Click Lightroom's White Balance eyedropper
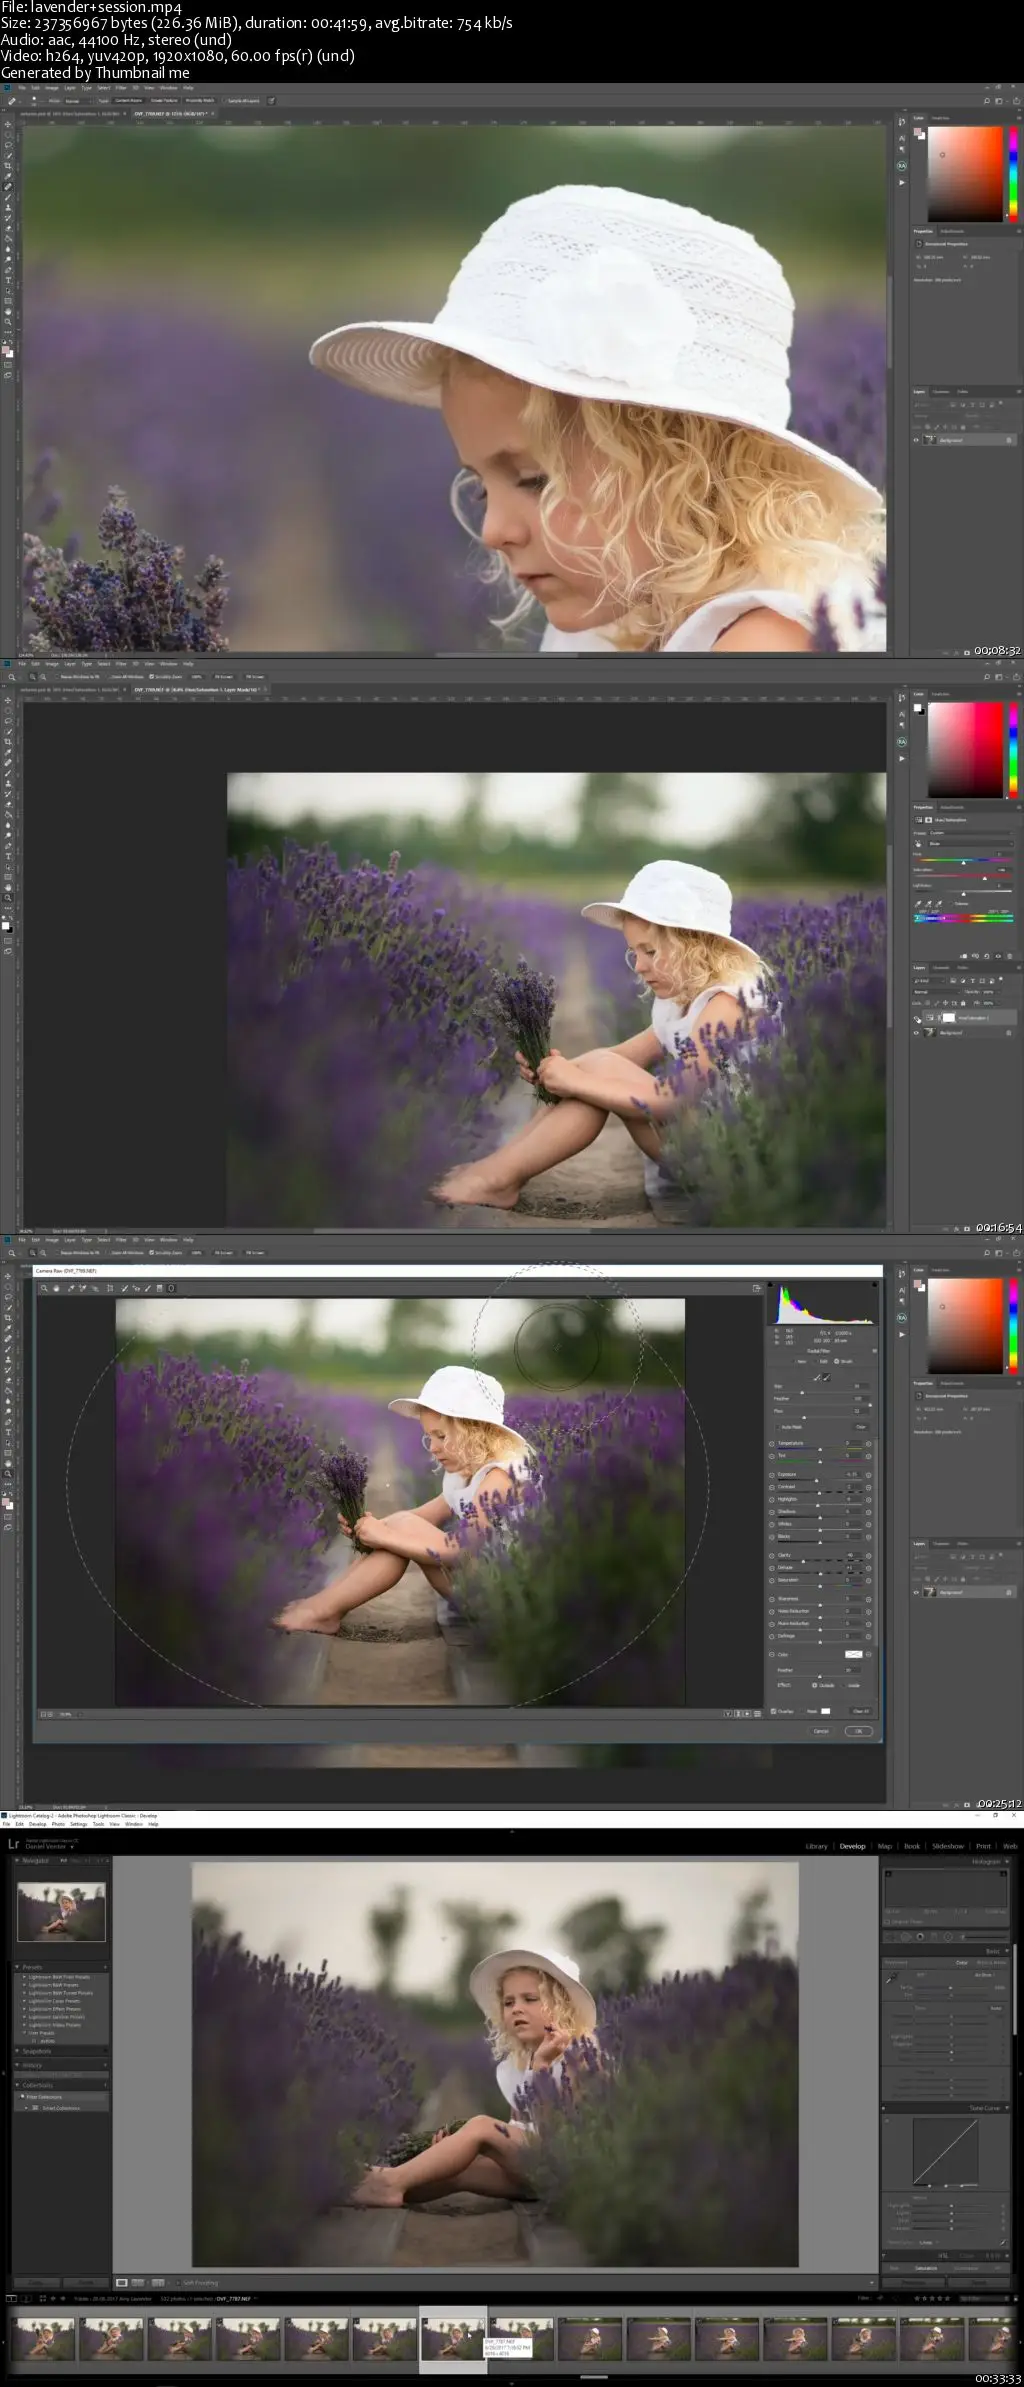This screenshot has width=1024, height=2387. pos(890,1978)
